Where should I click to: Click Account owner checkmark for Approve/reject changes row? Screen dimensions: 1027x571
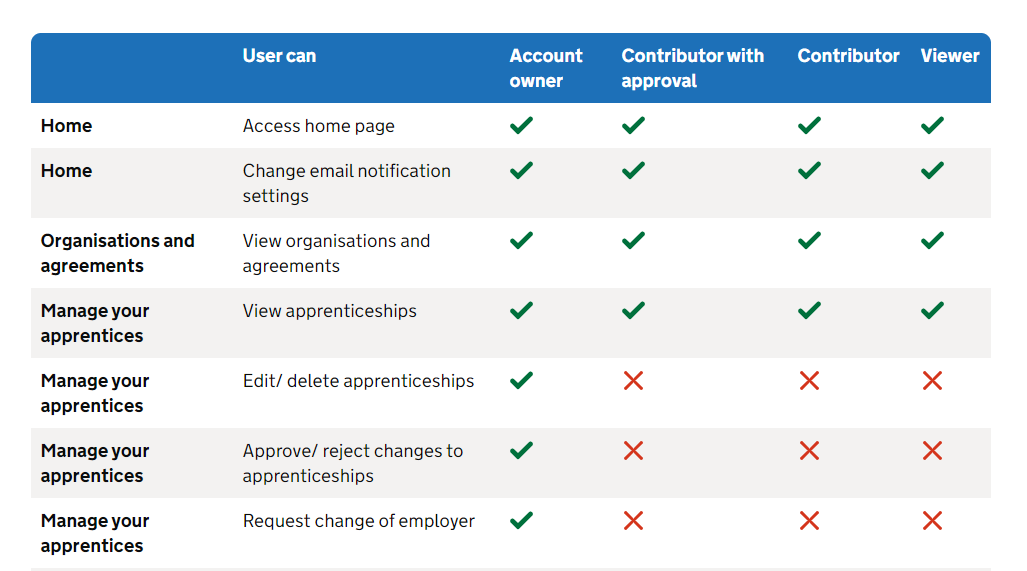click(x=521, y=451)
